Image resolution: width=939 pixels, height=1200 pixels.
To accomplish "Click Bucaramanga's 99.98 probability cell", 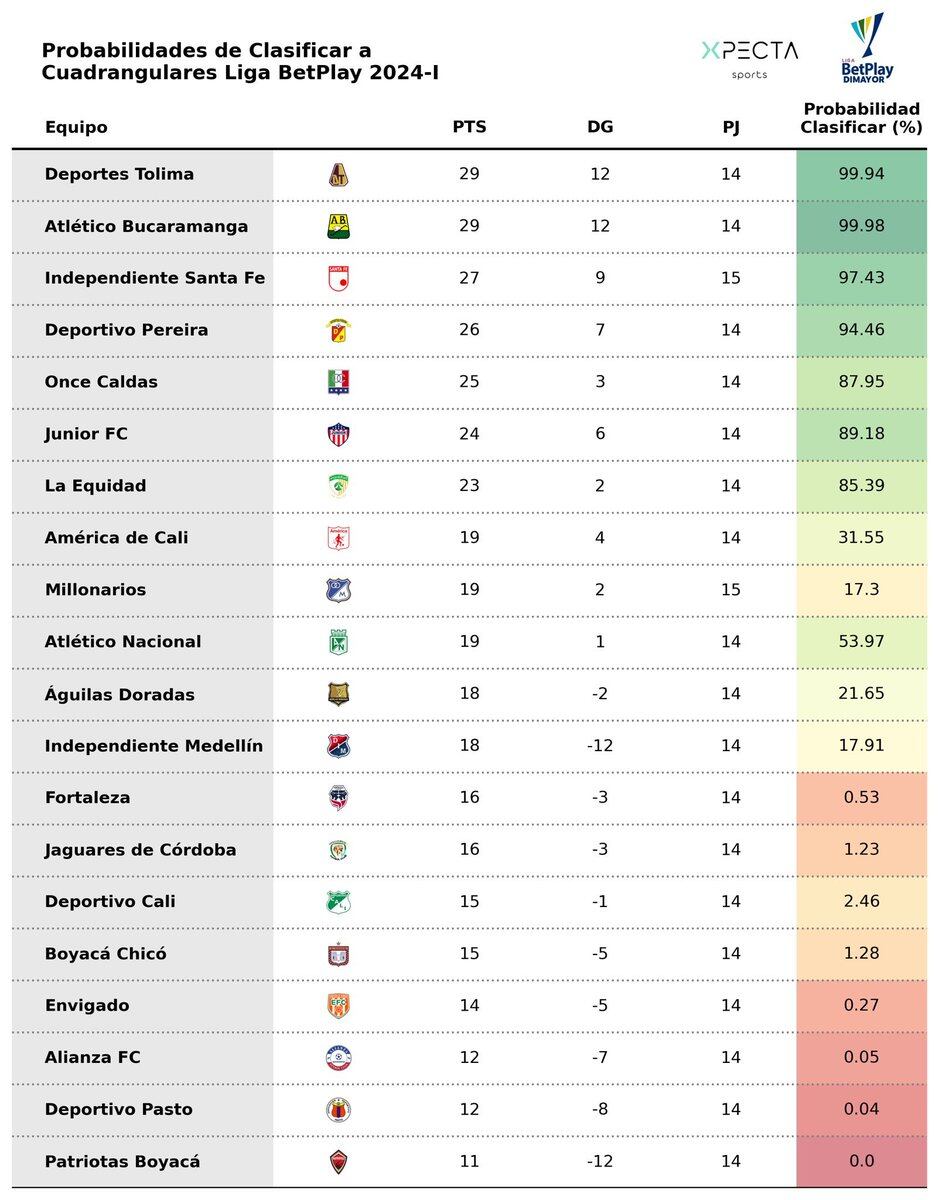I will point(861,226).
